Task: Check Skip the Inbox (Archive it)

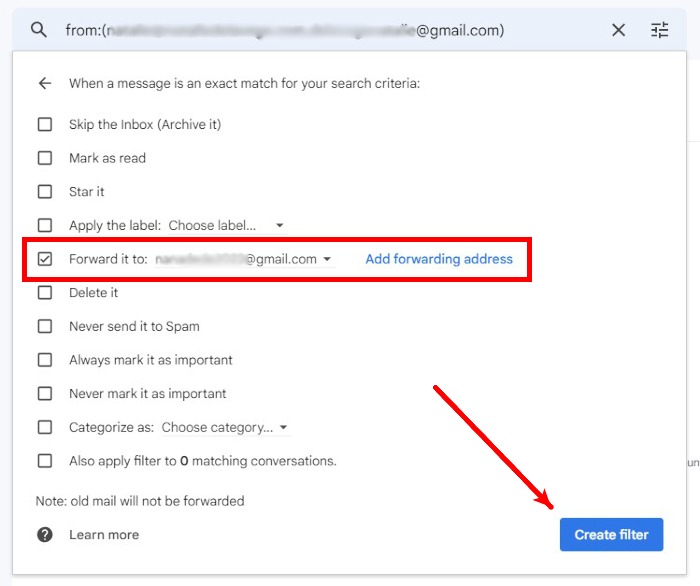Action: pos(45,124)
